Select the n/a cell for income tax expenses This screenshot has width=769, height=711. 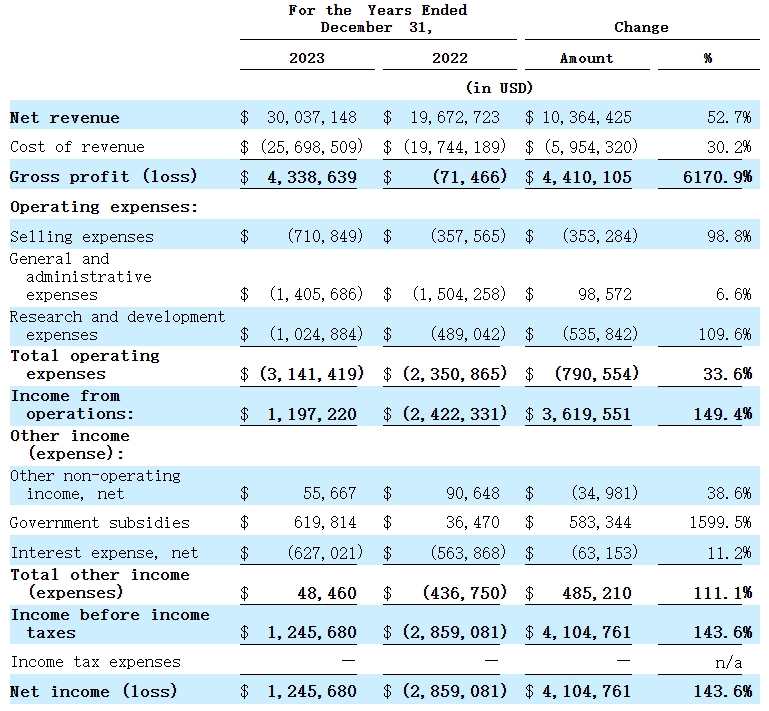click(x=737, y=662)
